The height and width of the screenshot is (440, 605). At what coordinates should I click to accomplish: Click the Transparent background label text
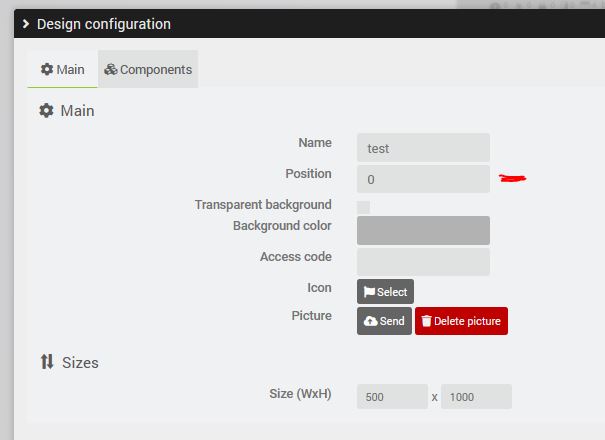click(263, 205)
